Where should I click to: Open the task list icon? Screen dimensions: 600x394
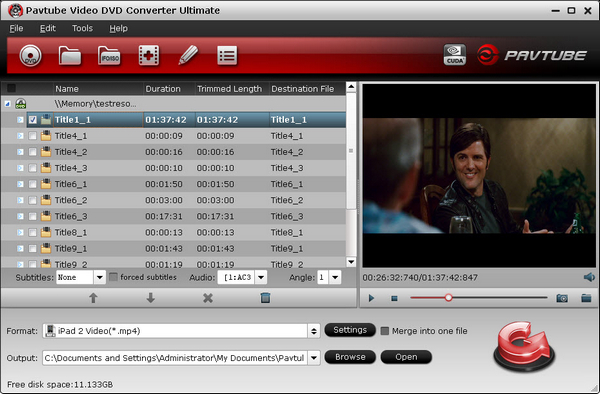click(227, 56)
